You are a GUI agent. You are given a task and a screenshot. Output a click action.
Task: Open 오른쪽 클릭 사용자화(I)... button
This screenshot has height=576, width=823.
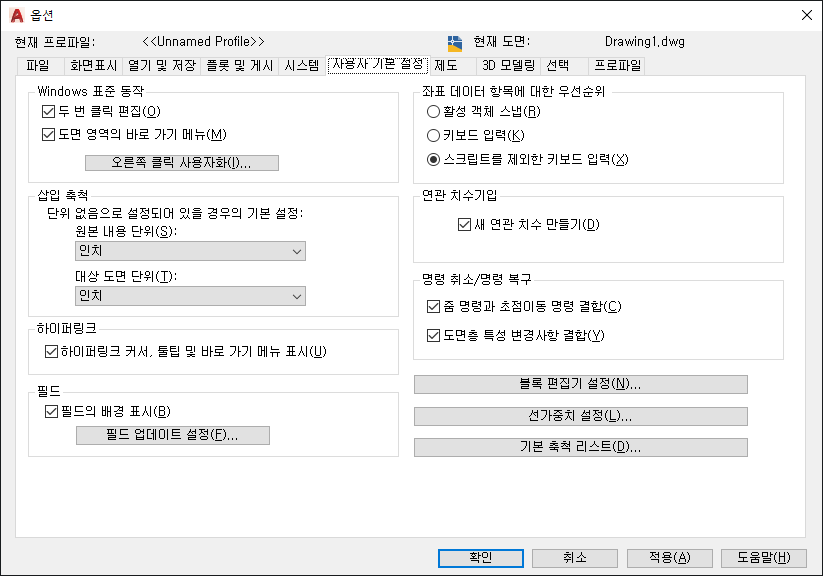tap(182, 163)
